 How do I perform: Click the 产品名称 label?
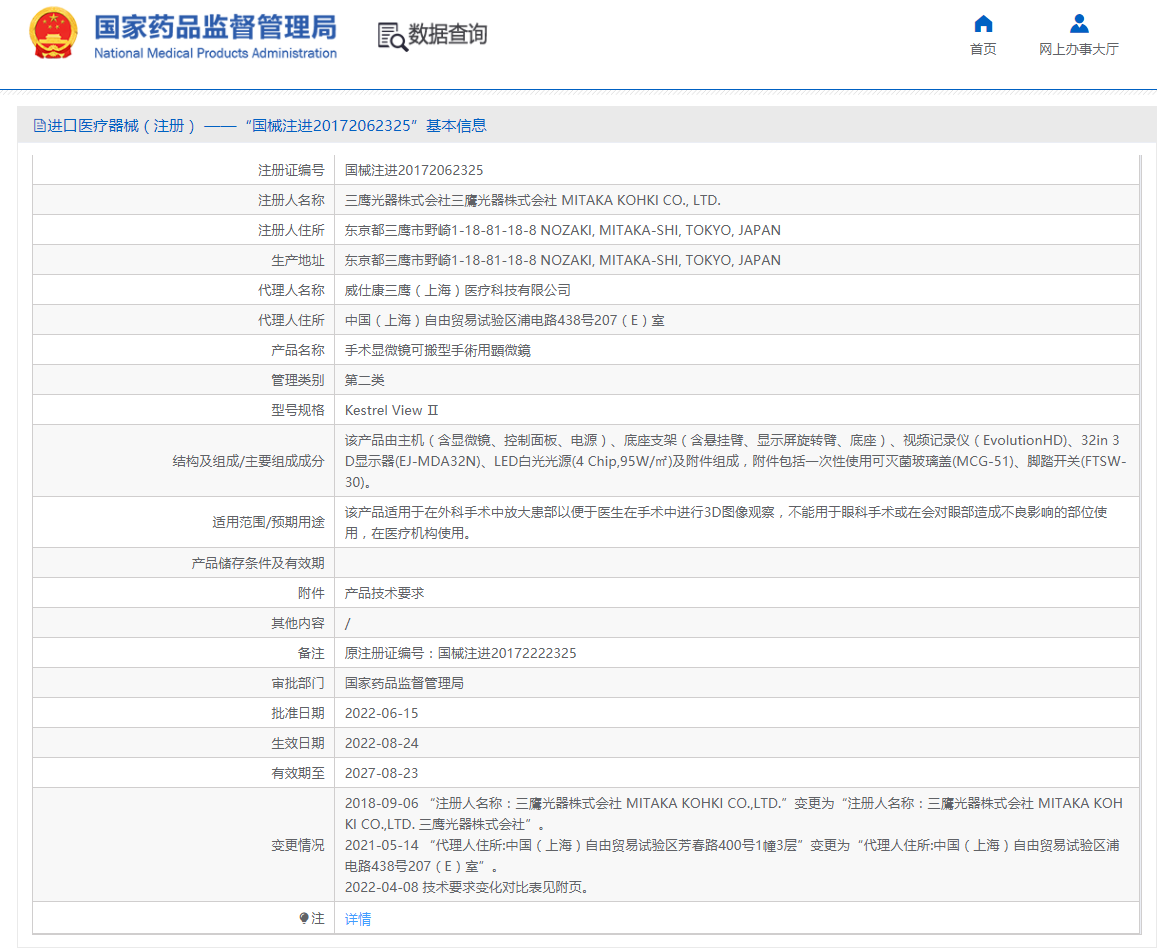pyautogui.click(x=297, y=351)
